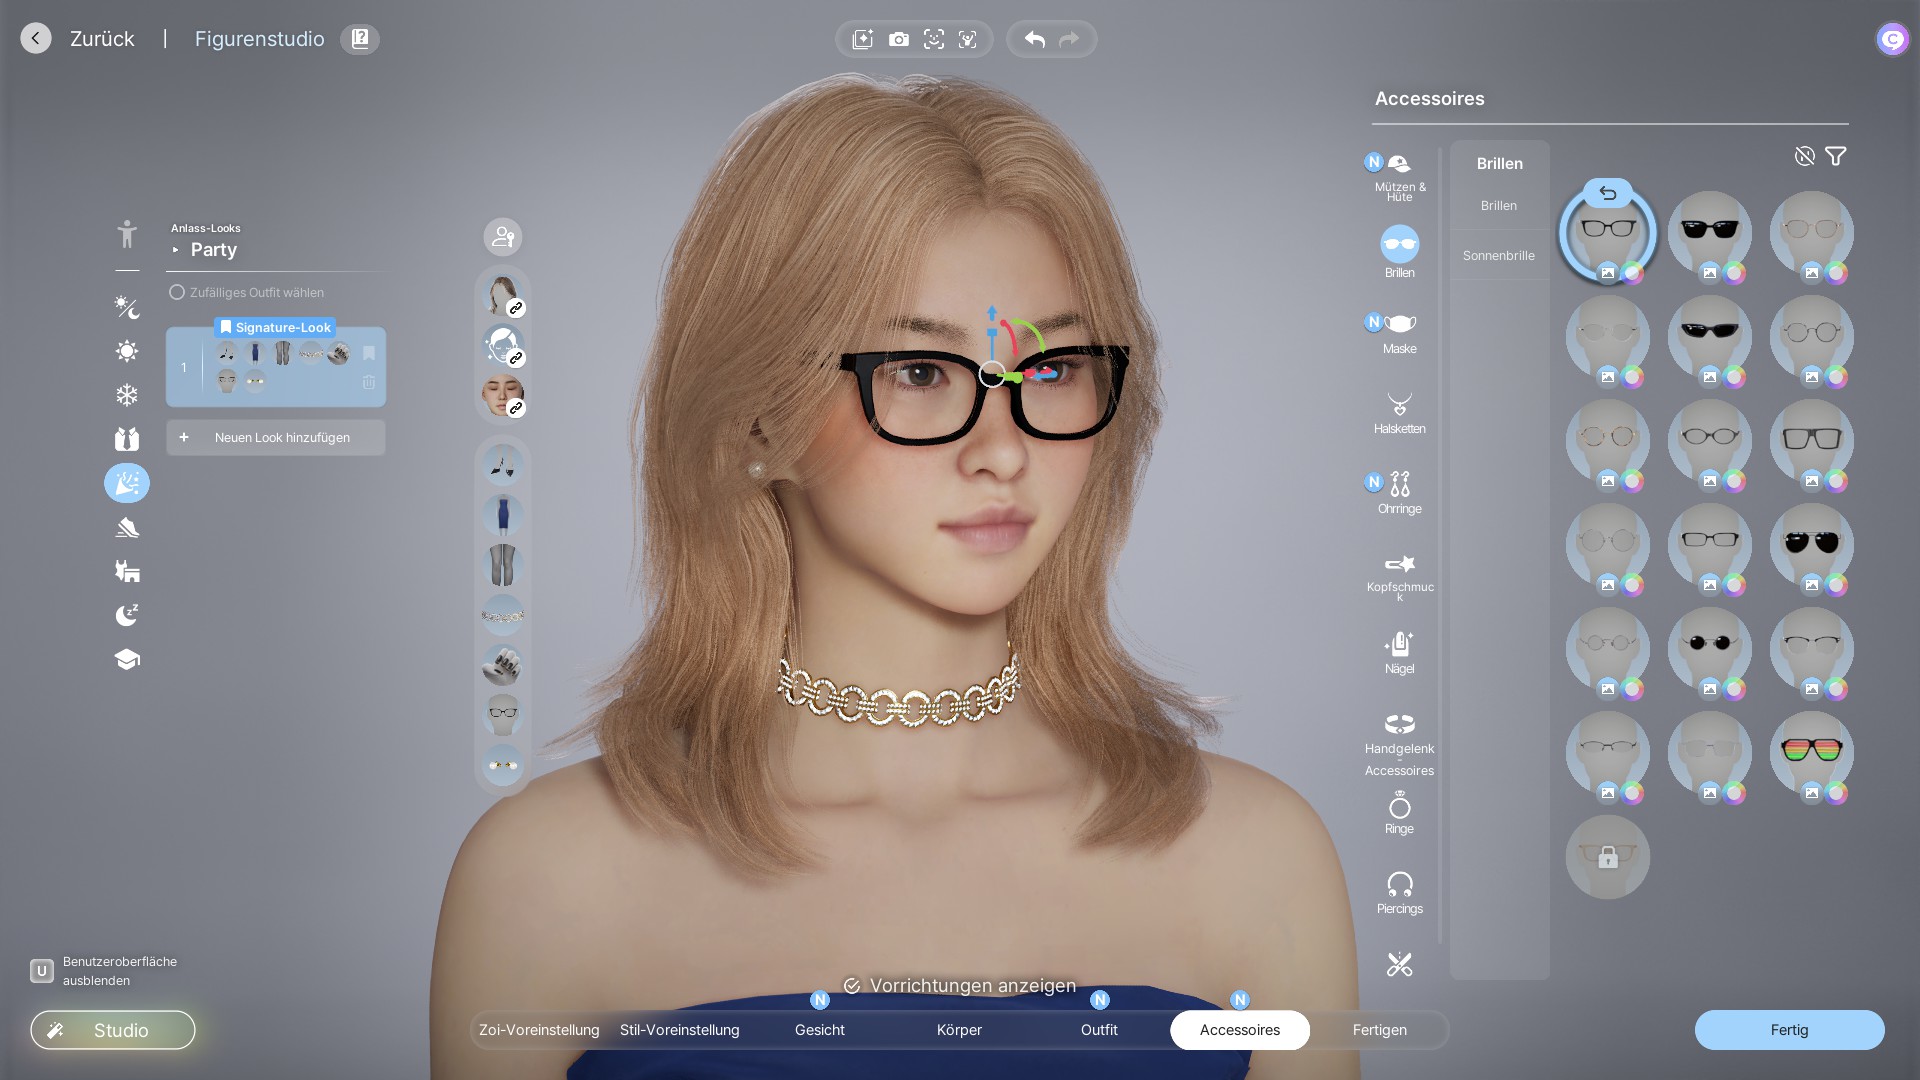Open the Ohrringe category
Viewport: 1920px width, 1080px height.
click(1400, 493)
